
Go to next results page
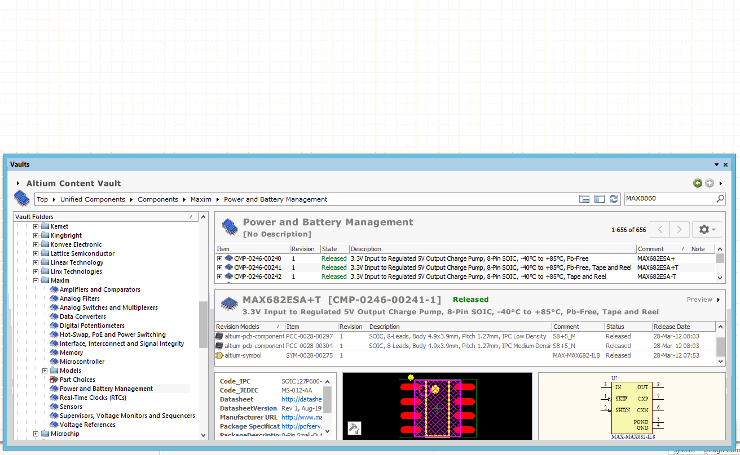(680, 229)
